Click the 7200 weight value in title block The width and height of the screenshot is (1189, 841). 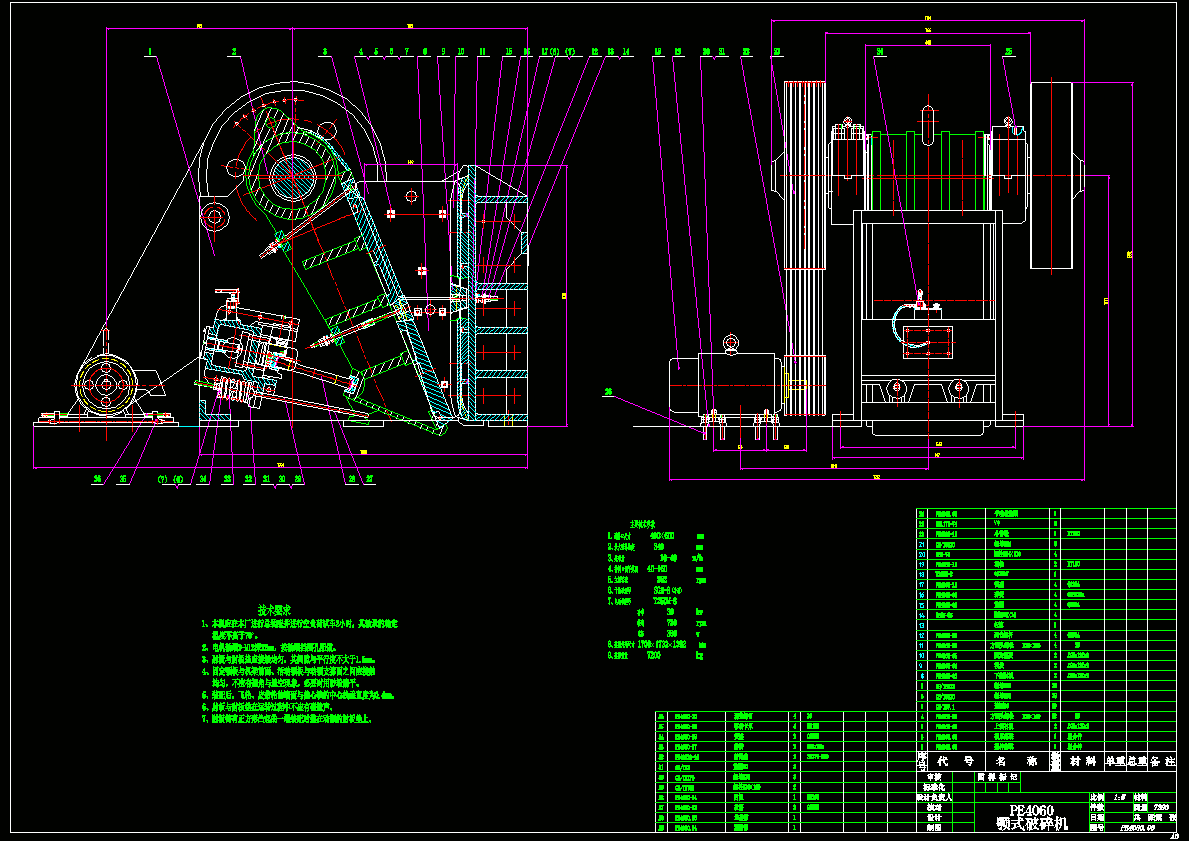coord(1160,808)
